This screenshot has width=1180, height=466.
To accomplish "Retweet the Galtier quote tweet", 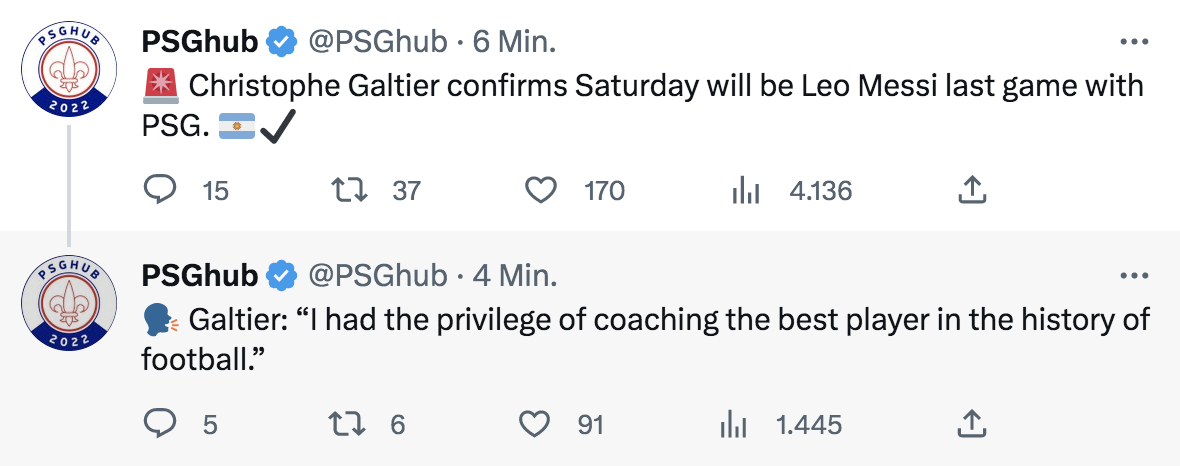I will (346, 424).
